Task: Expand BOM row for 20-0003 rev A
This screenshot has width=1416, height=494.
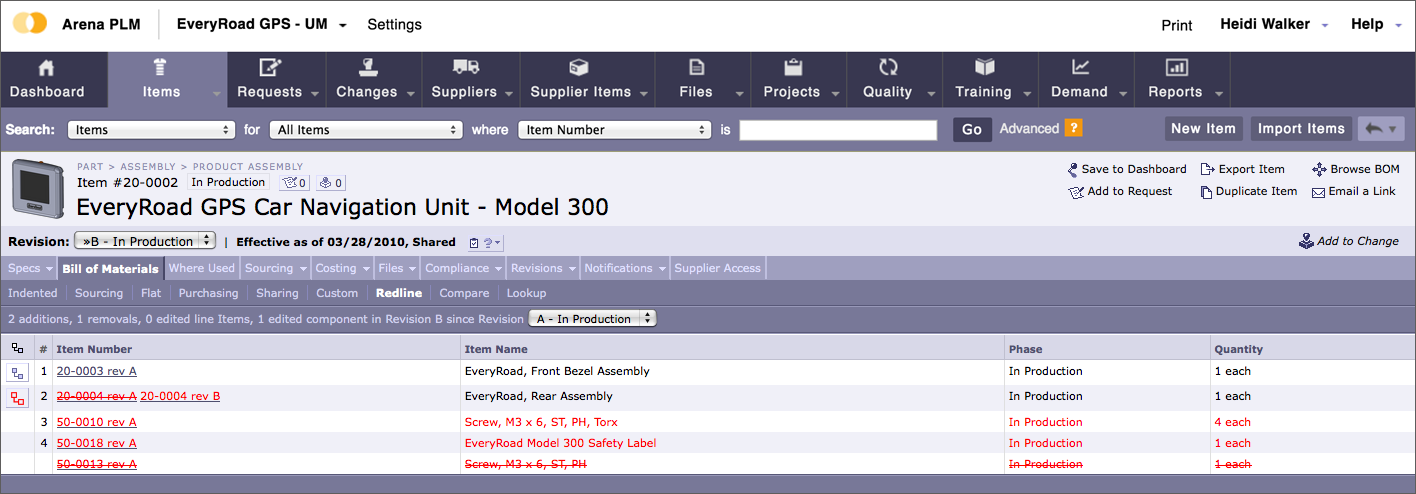Action: click(x=18, y=373)
